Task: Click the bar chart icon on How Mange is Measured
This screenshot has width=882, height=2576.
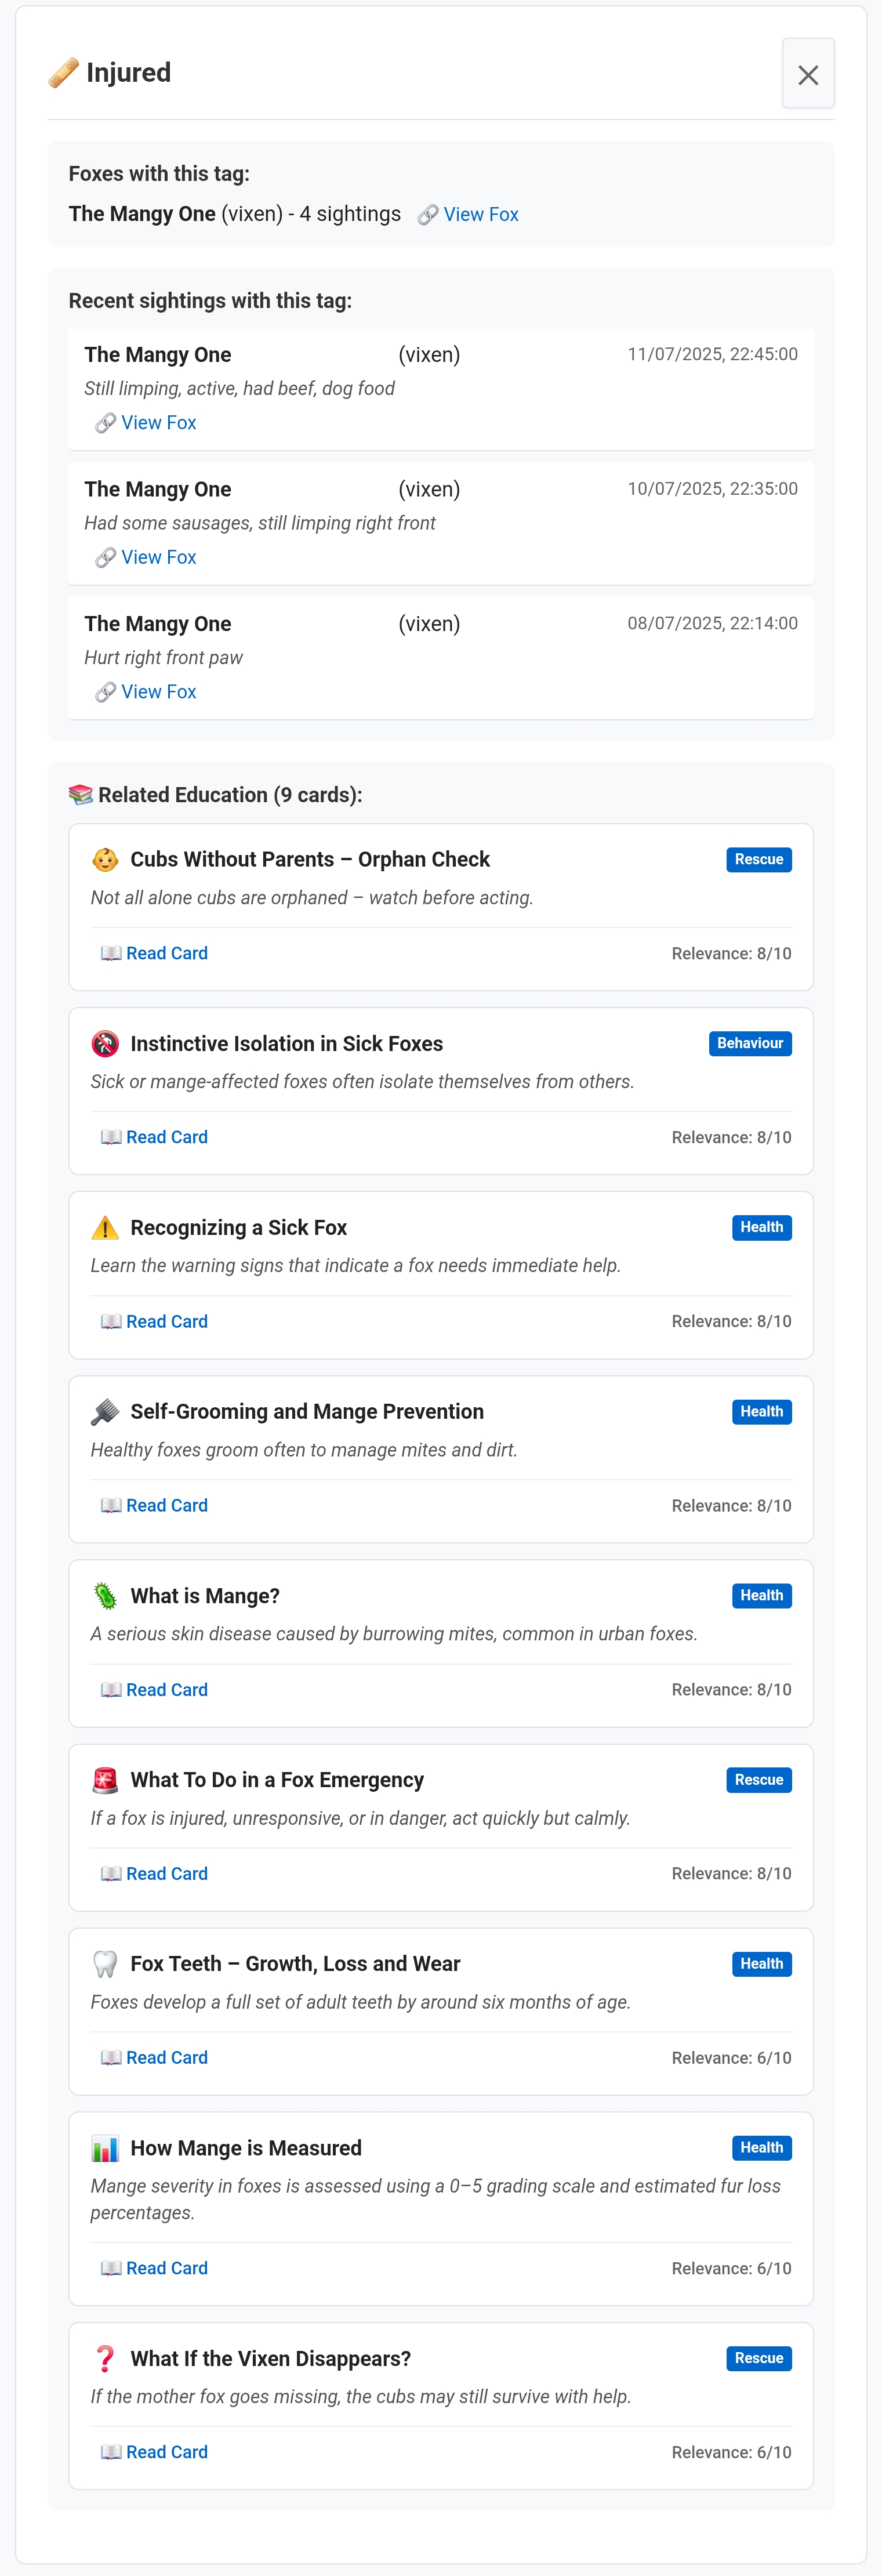Action: pos(105,2148)
